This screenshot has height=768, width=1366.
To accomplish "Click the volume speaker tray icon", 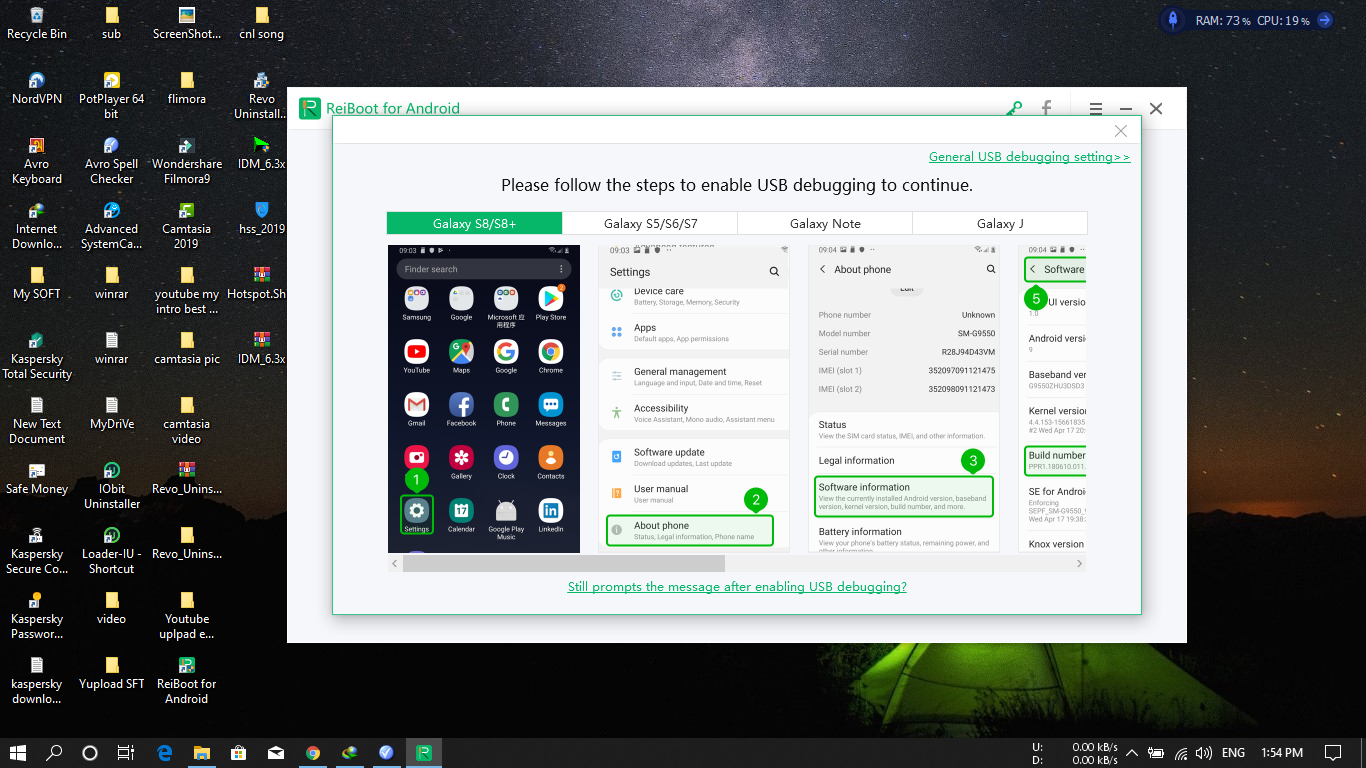I will 1204,753.
